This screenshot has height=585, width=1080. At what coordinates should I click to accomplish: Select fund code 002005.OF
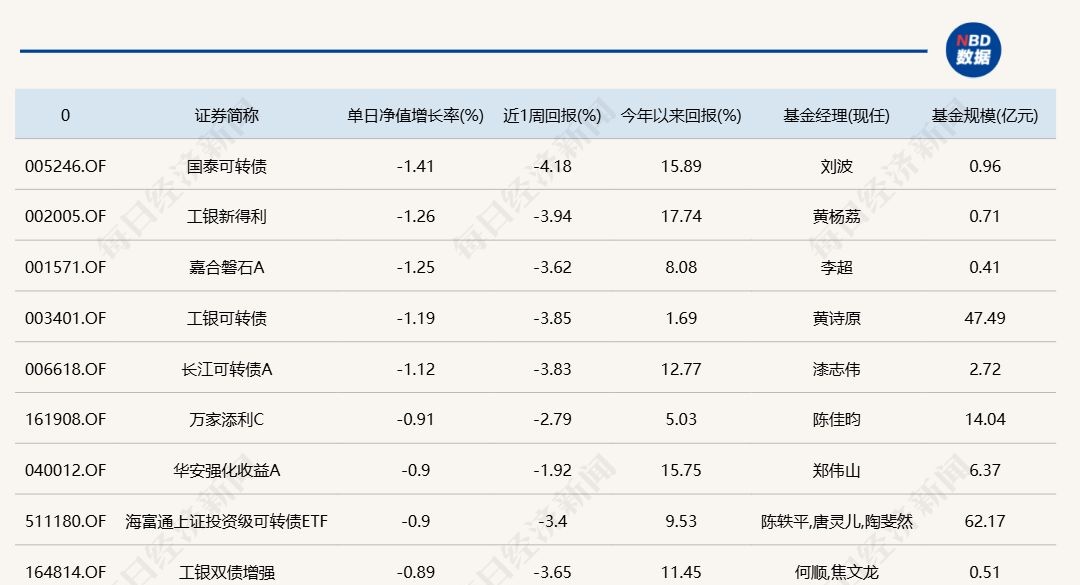pos(65,216)
